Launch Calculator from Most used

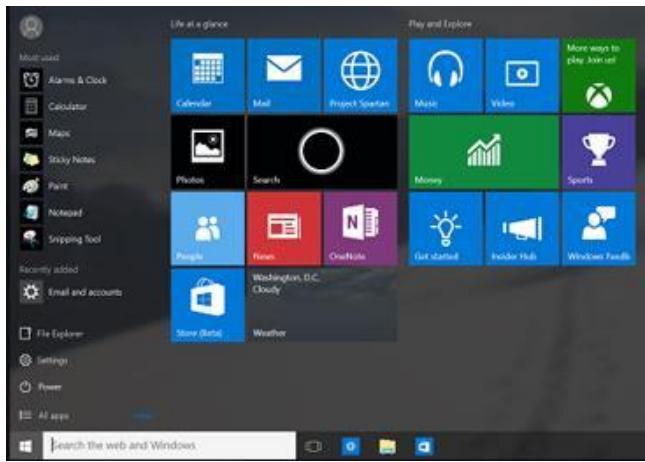[54, 107]
